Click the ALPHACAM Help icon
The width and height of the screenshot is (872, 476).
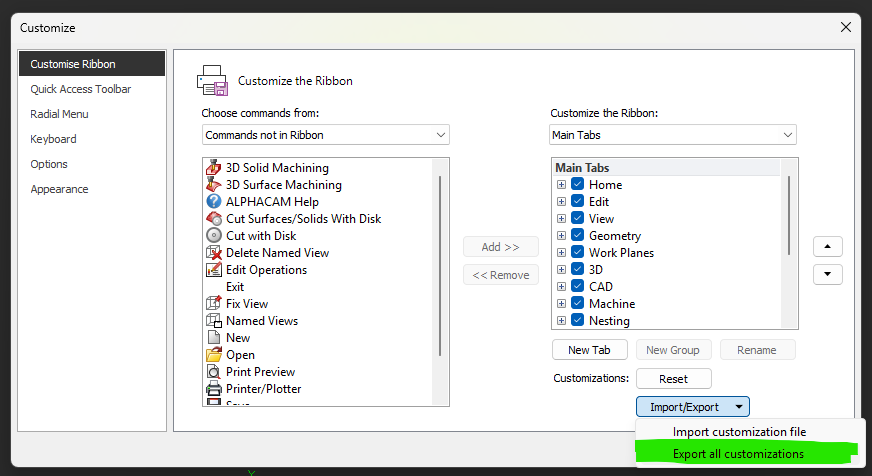[x=213, y=202]
